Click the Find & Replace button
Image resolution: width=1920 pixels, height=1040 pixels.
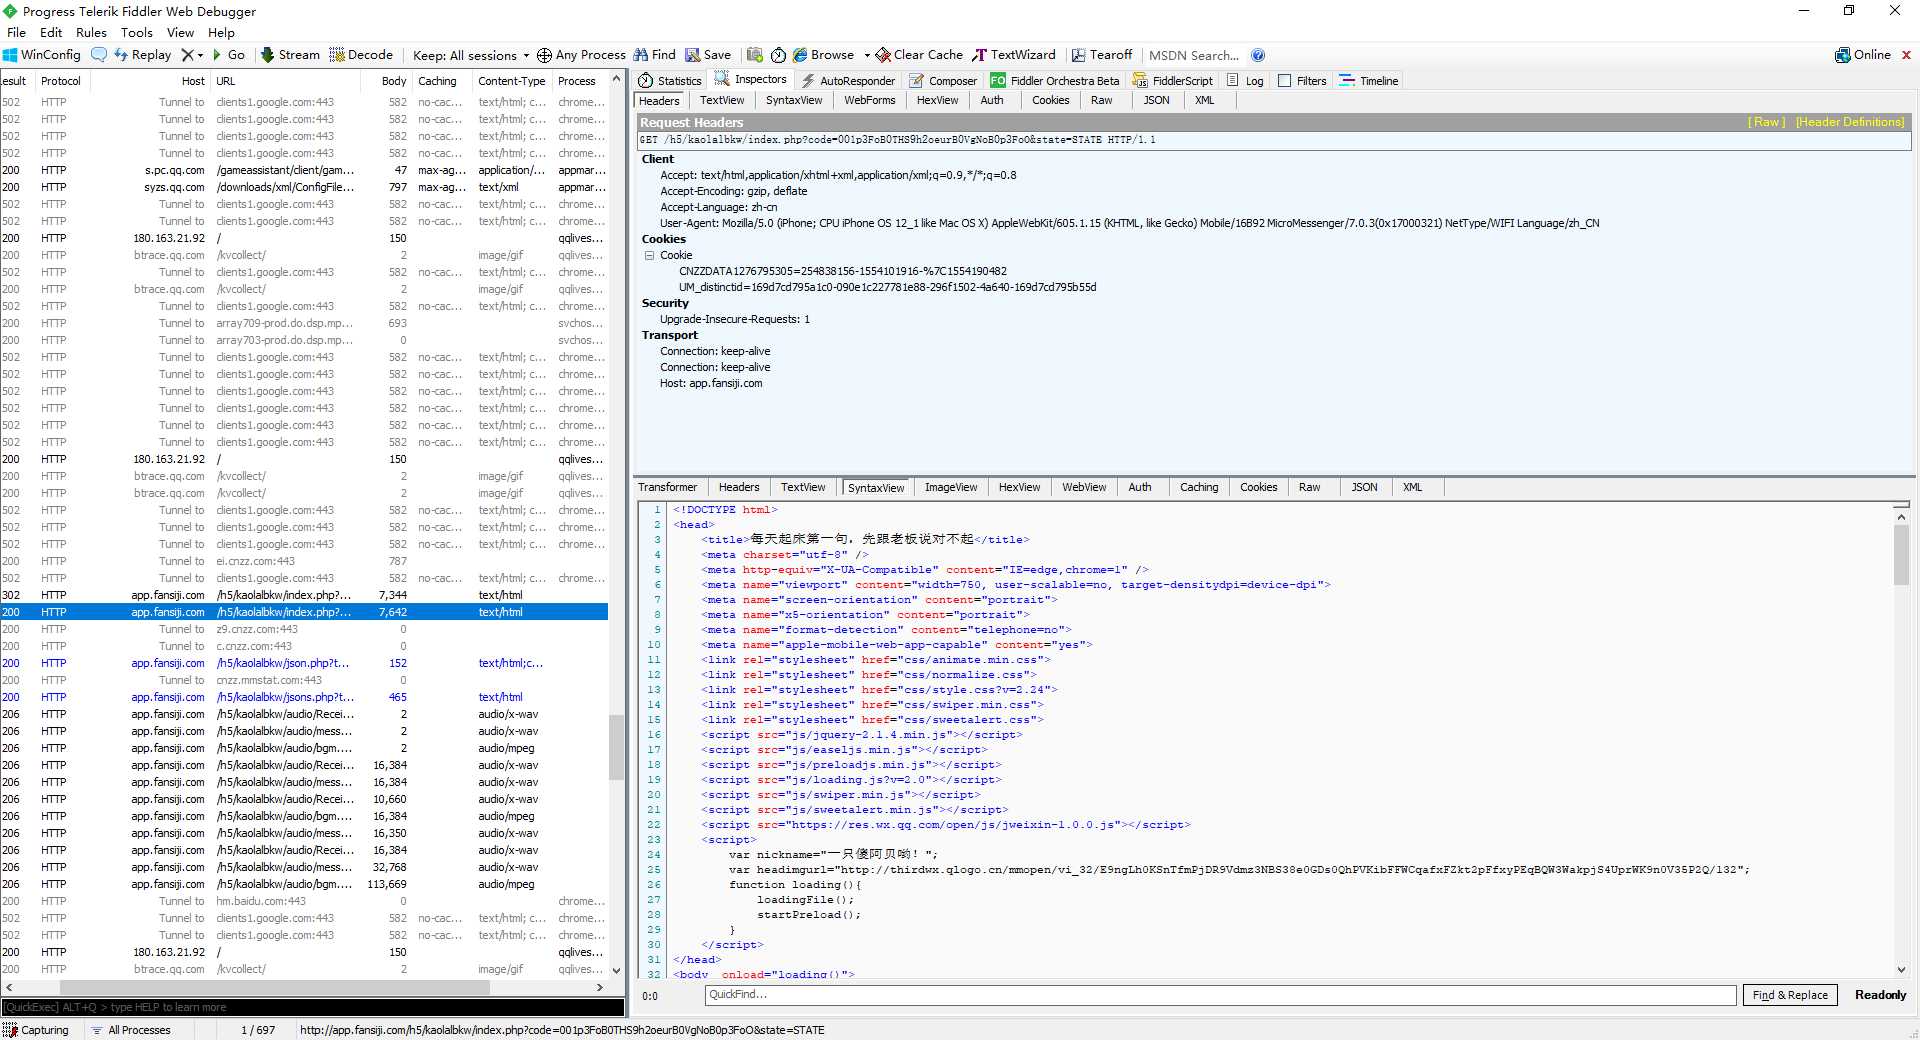point(1790,995)
